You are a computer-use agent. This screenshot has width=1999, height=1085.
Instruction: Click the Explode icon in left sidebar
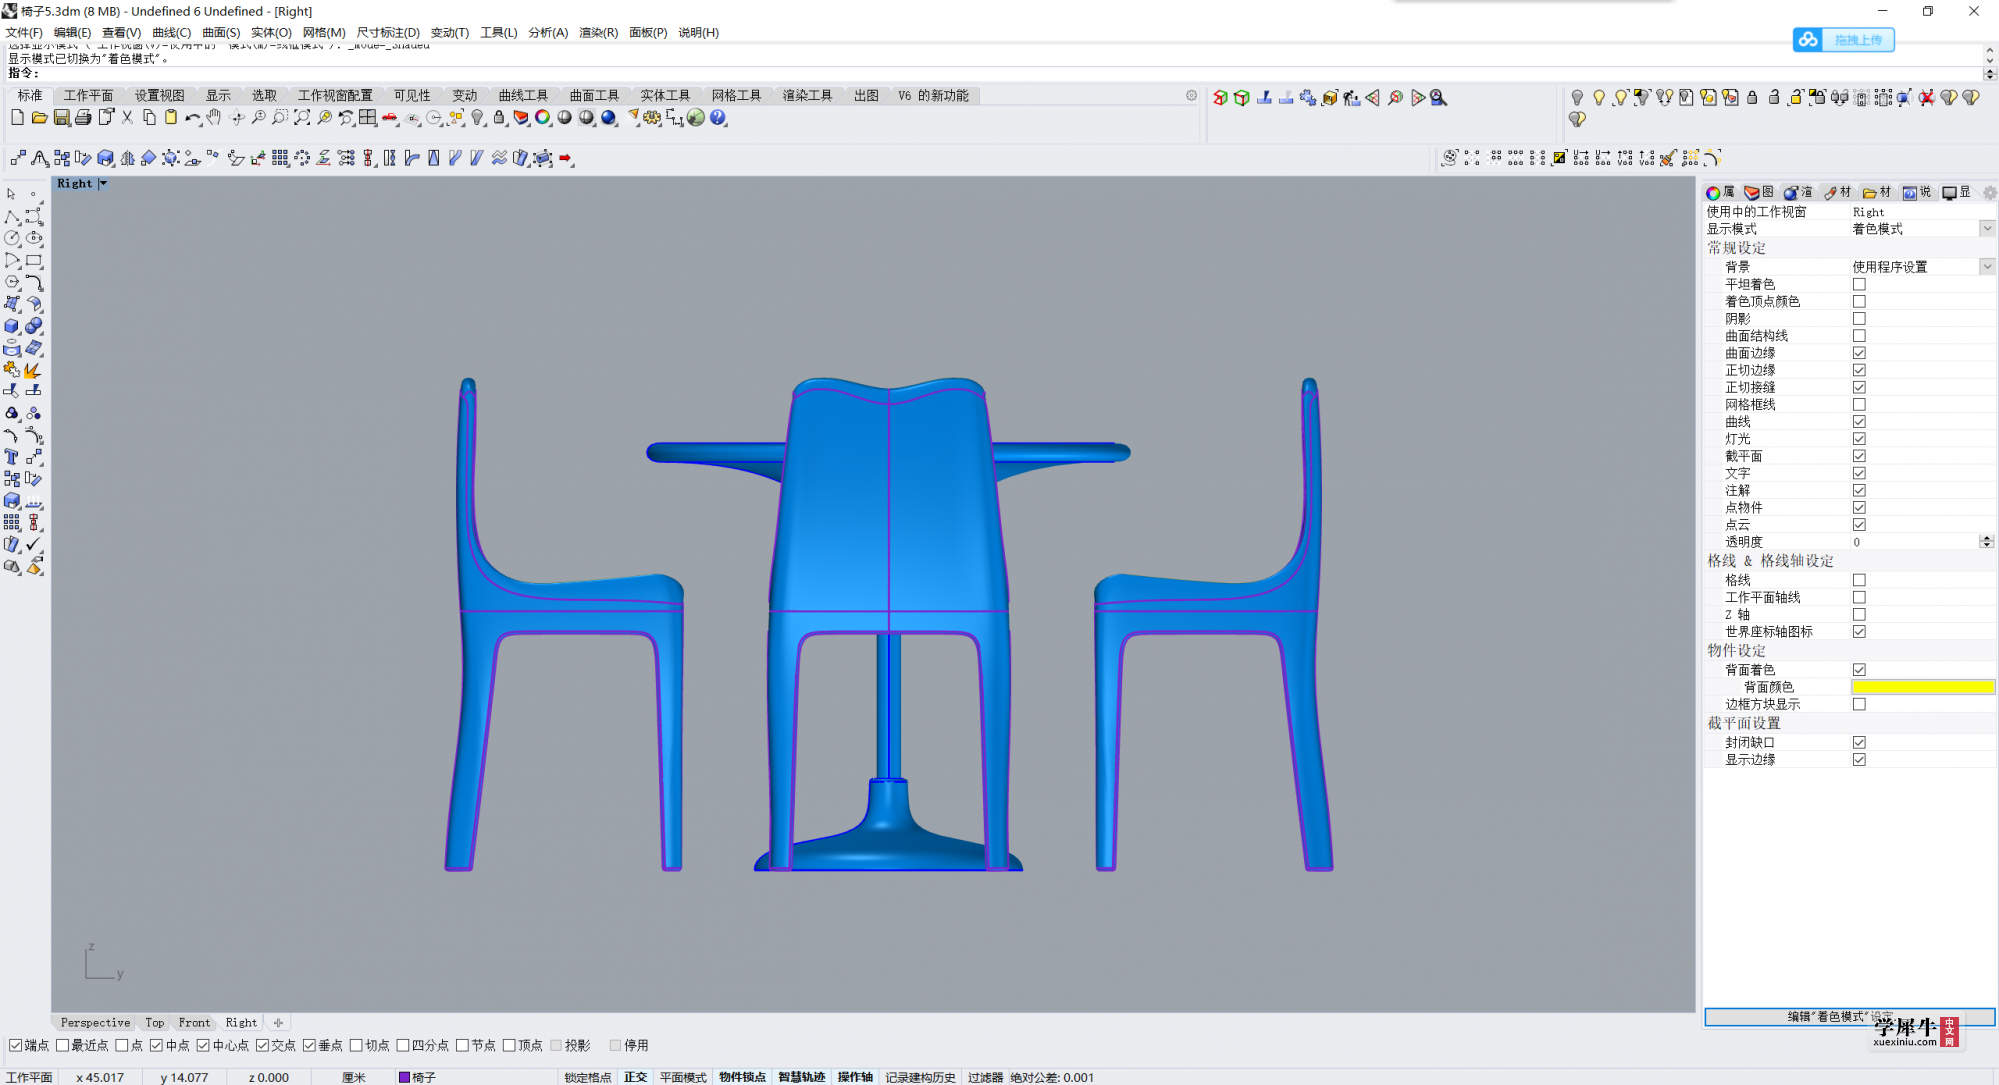pos(34,370)
